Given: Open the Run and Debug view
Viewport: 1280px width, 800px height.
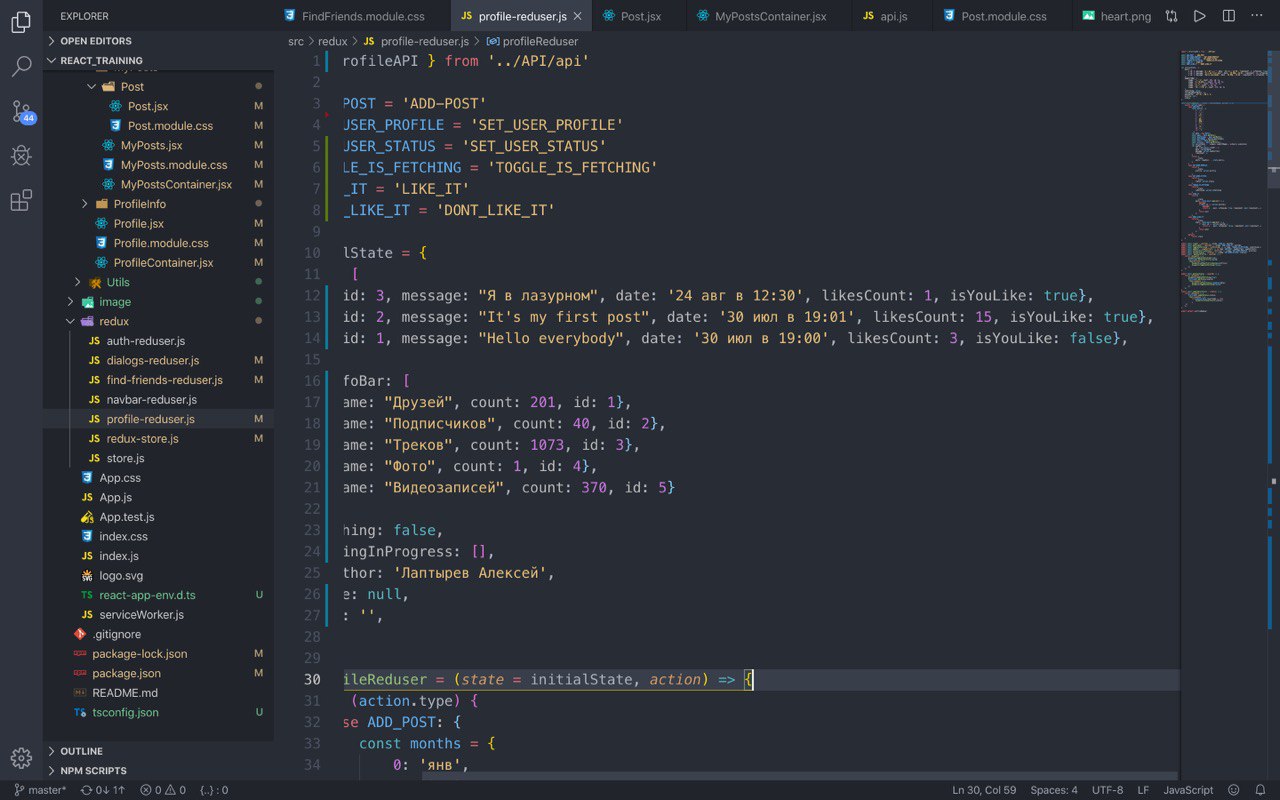Looking at the screenshot, I should click(x=21, y=156).
